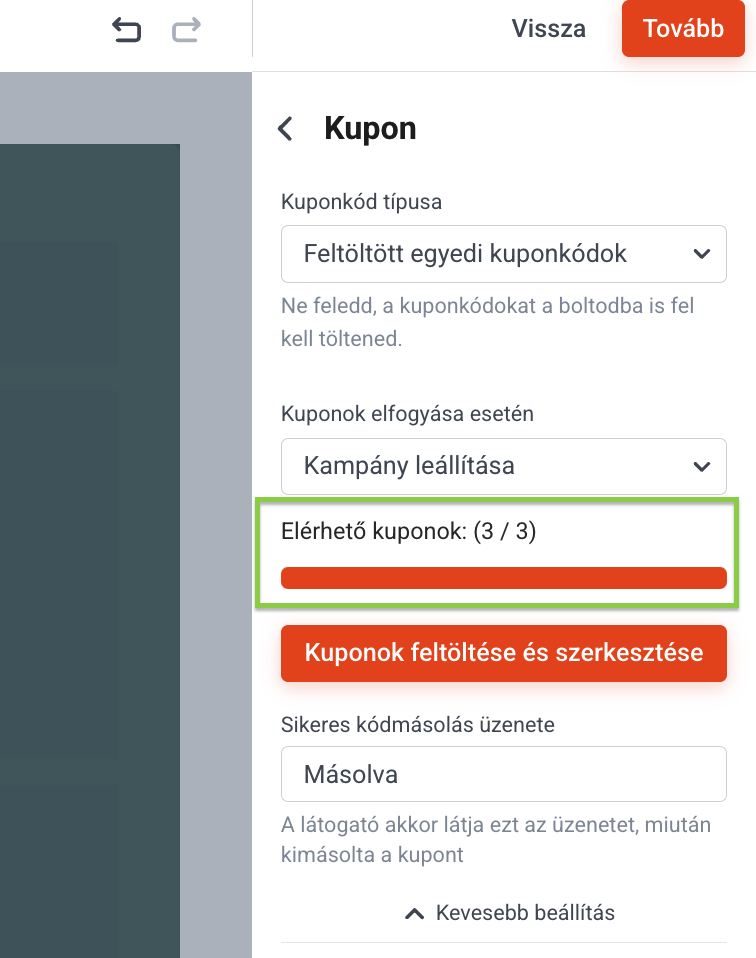Click the Elérhető kuponok (3 / 3) label
The height and width of the screenshot is (958, 756).
click(x=408, y=531)
